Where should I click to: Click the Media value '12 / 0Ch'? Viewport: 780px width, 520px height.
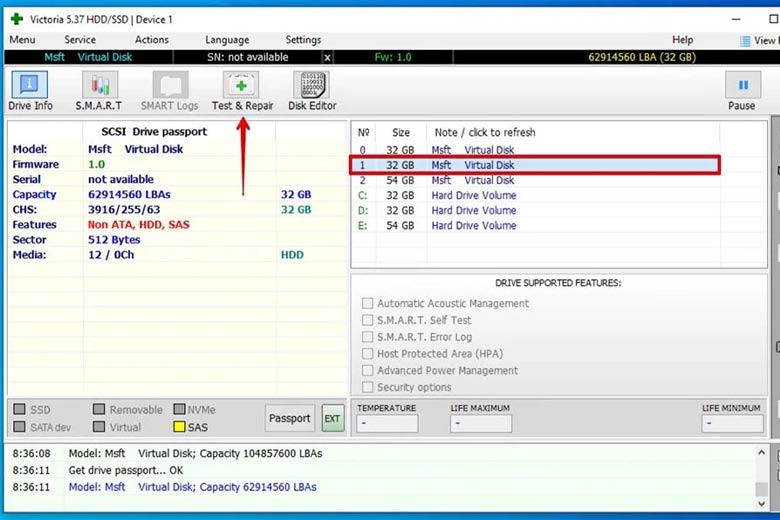[x=111, y=255]
